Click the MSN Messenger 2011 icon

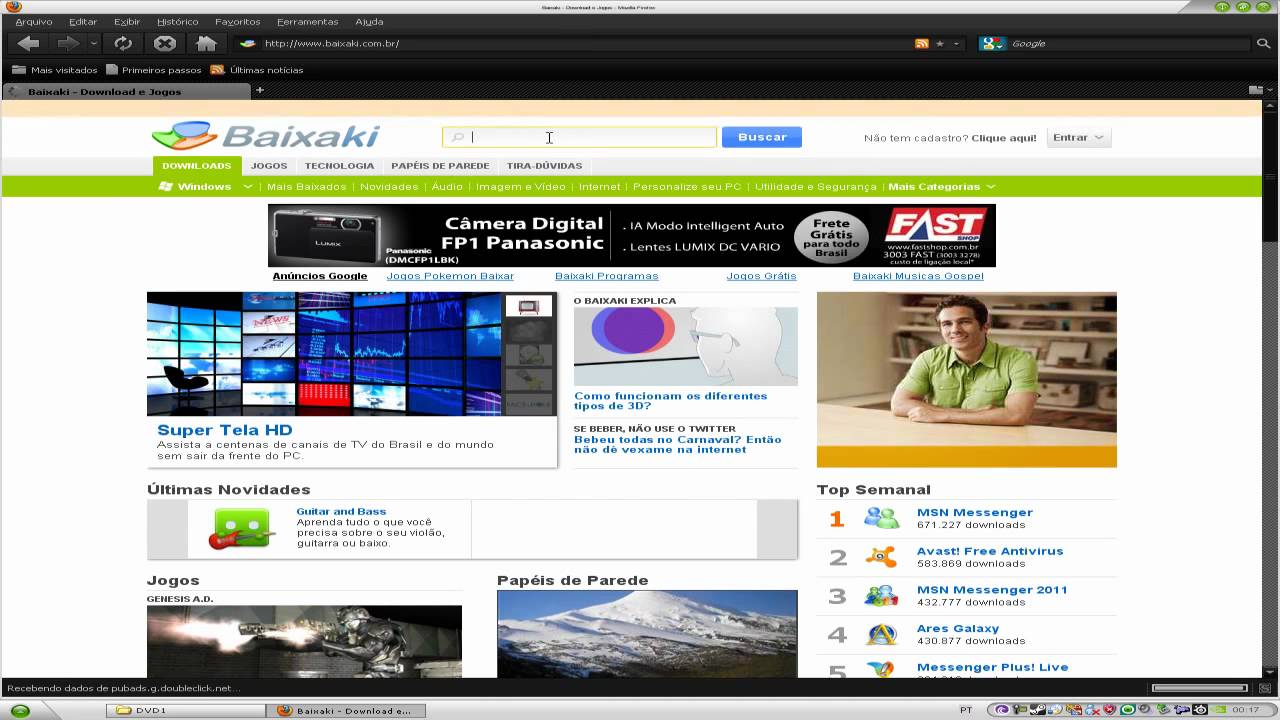[x=881, y=596]
